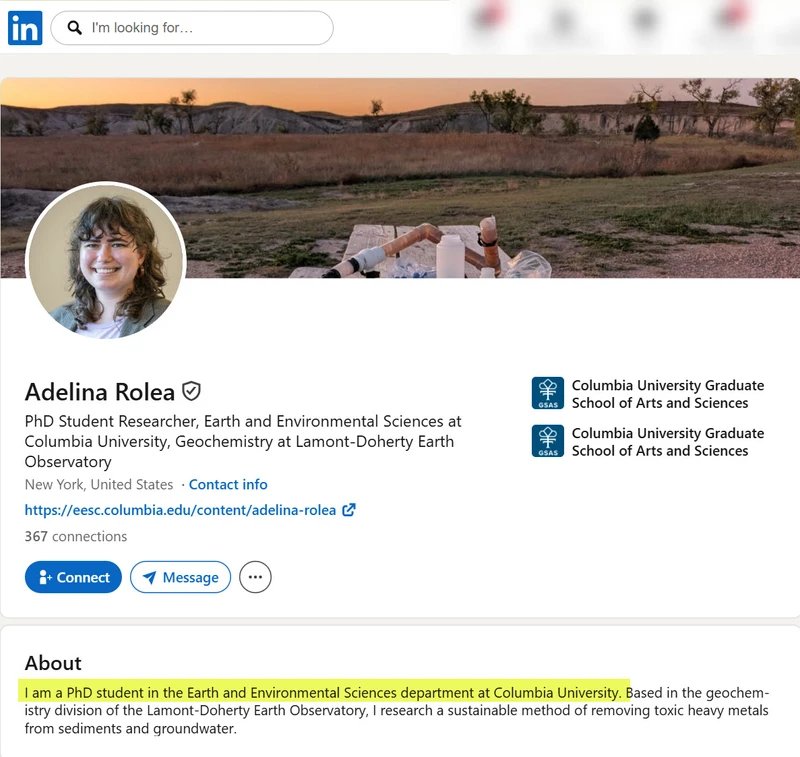Click the search magnifier icon

[x=74, y=28]
